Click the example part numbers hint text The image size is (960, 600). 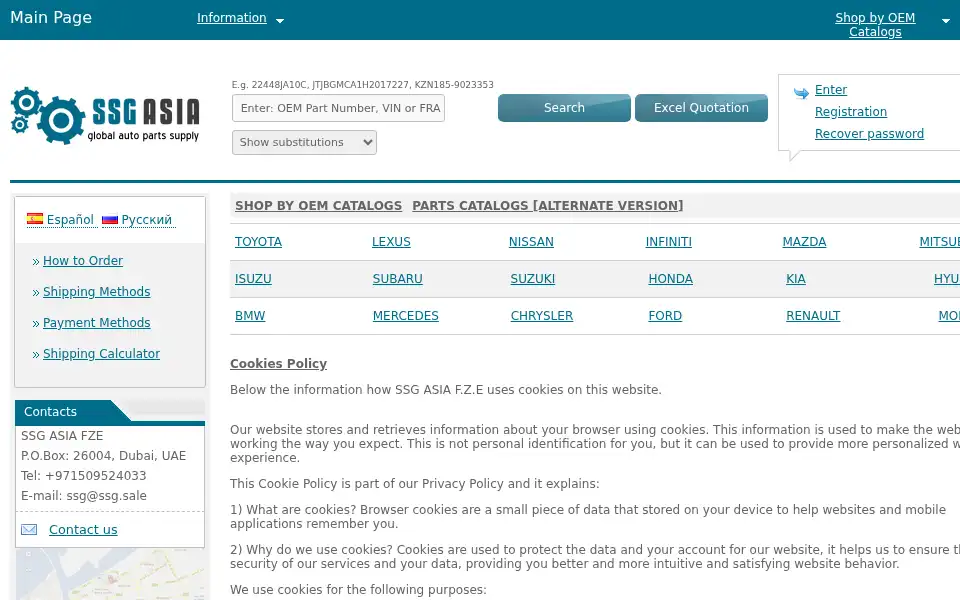362,84
